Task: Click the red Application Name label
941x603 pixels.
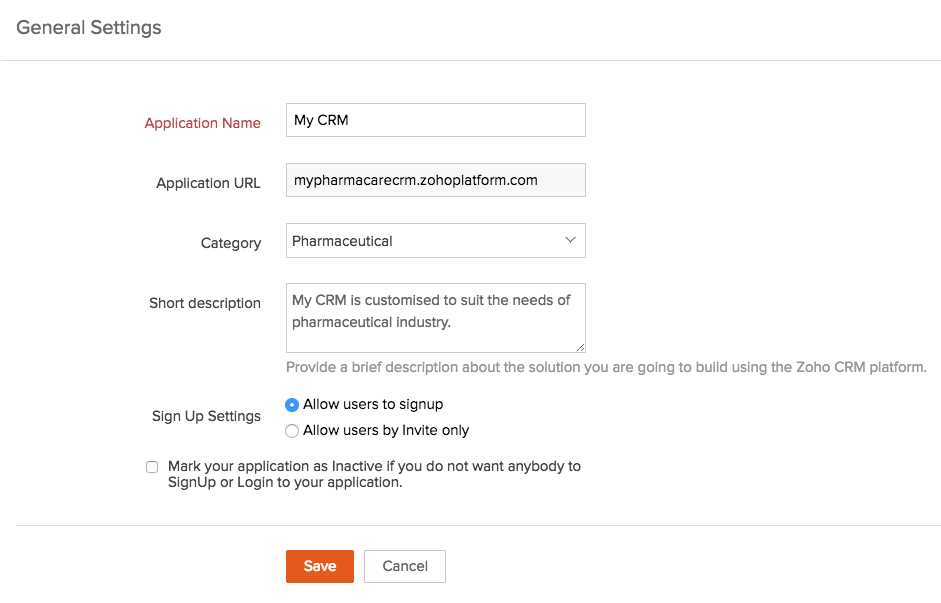Action: point(202,123)
